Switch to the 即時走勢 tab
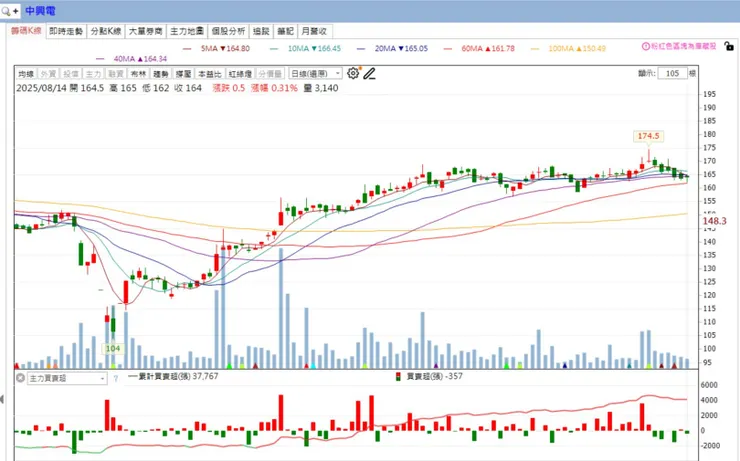The width and height of the screenshot is (740, 461). 66,31
